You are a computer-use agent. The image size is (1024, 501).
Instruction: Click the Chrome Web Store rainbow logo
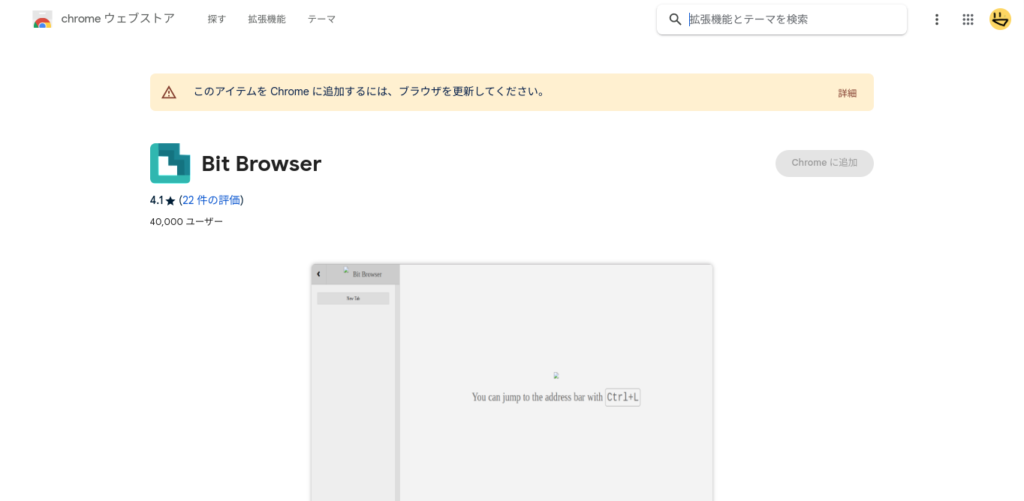(x=42, y=19)
